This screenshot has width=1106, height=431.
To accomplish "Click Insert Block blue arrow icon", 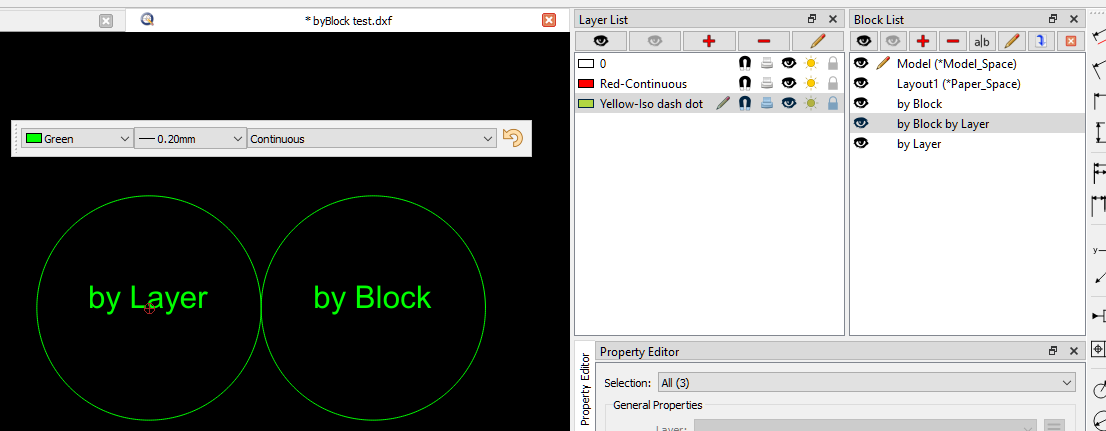I will 1041,41.
